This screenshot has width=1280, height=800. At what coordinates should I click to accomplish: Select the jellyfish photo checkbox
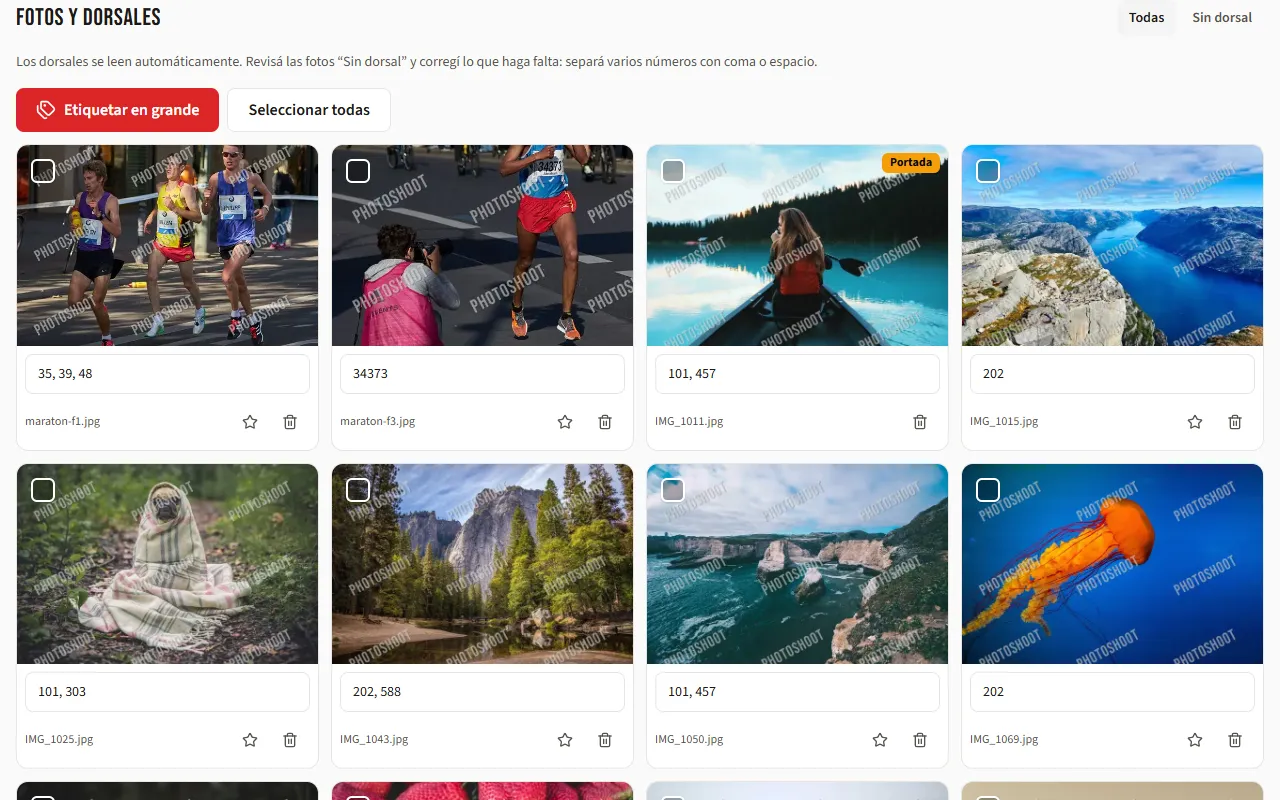point(988,489)
